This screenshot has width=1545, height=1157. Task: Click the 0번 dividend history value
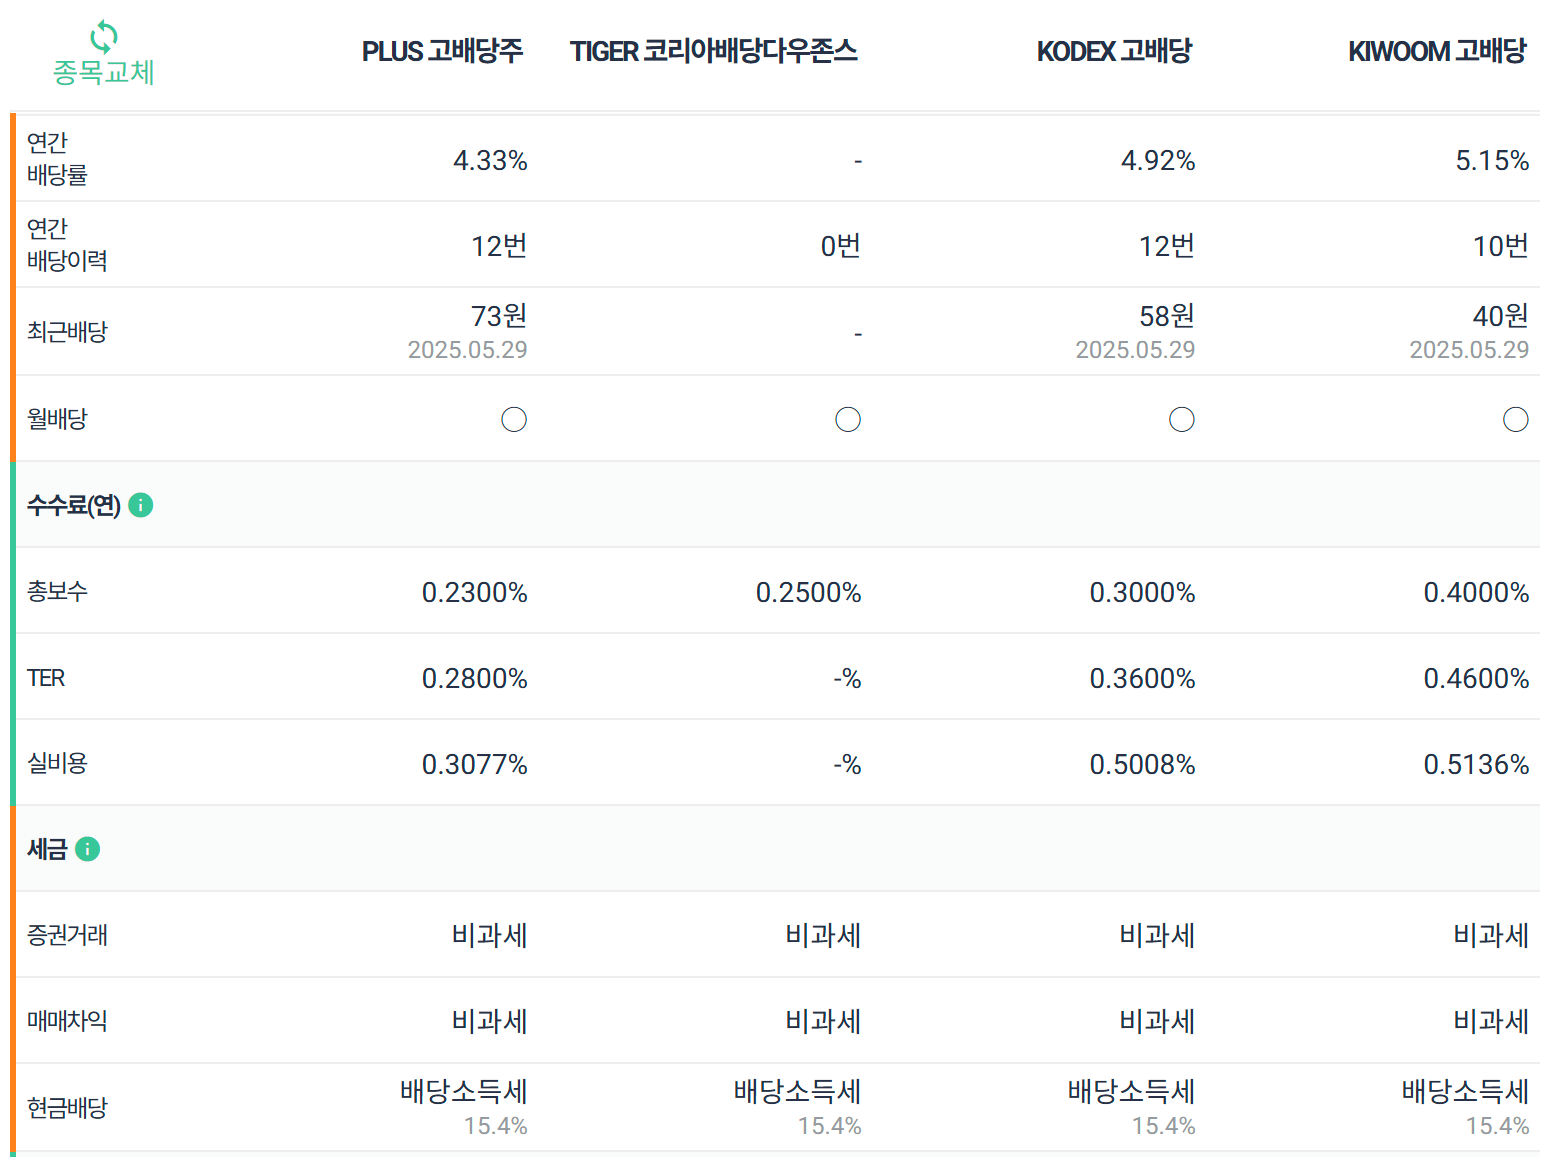point(841,246)
